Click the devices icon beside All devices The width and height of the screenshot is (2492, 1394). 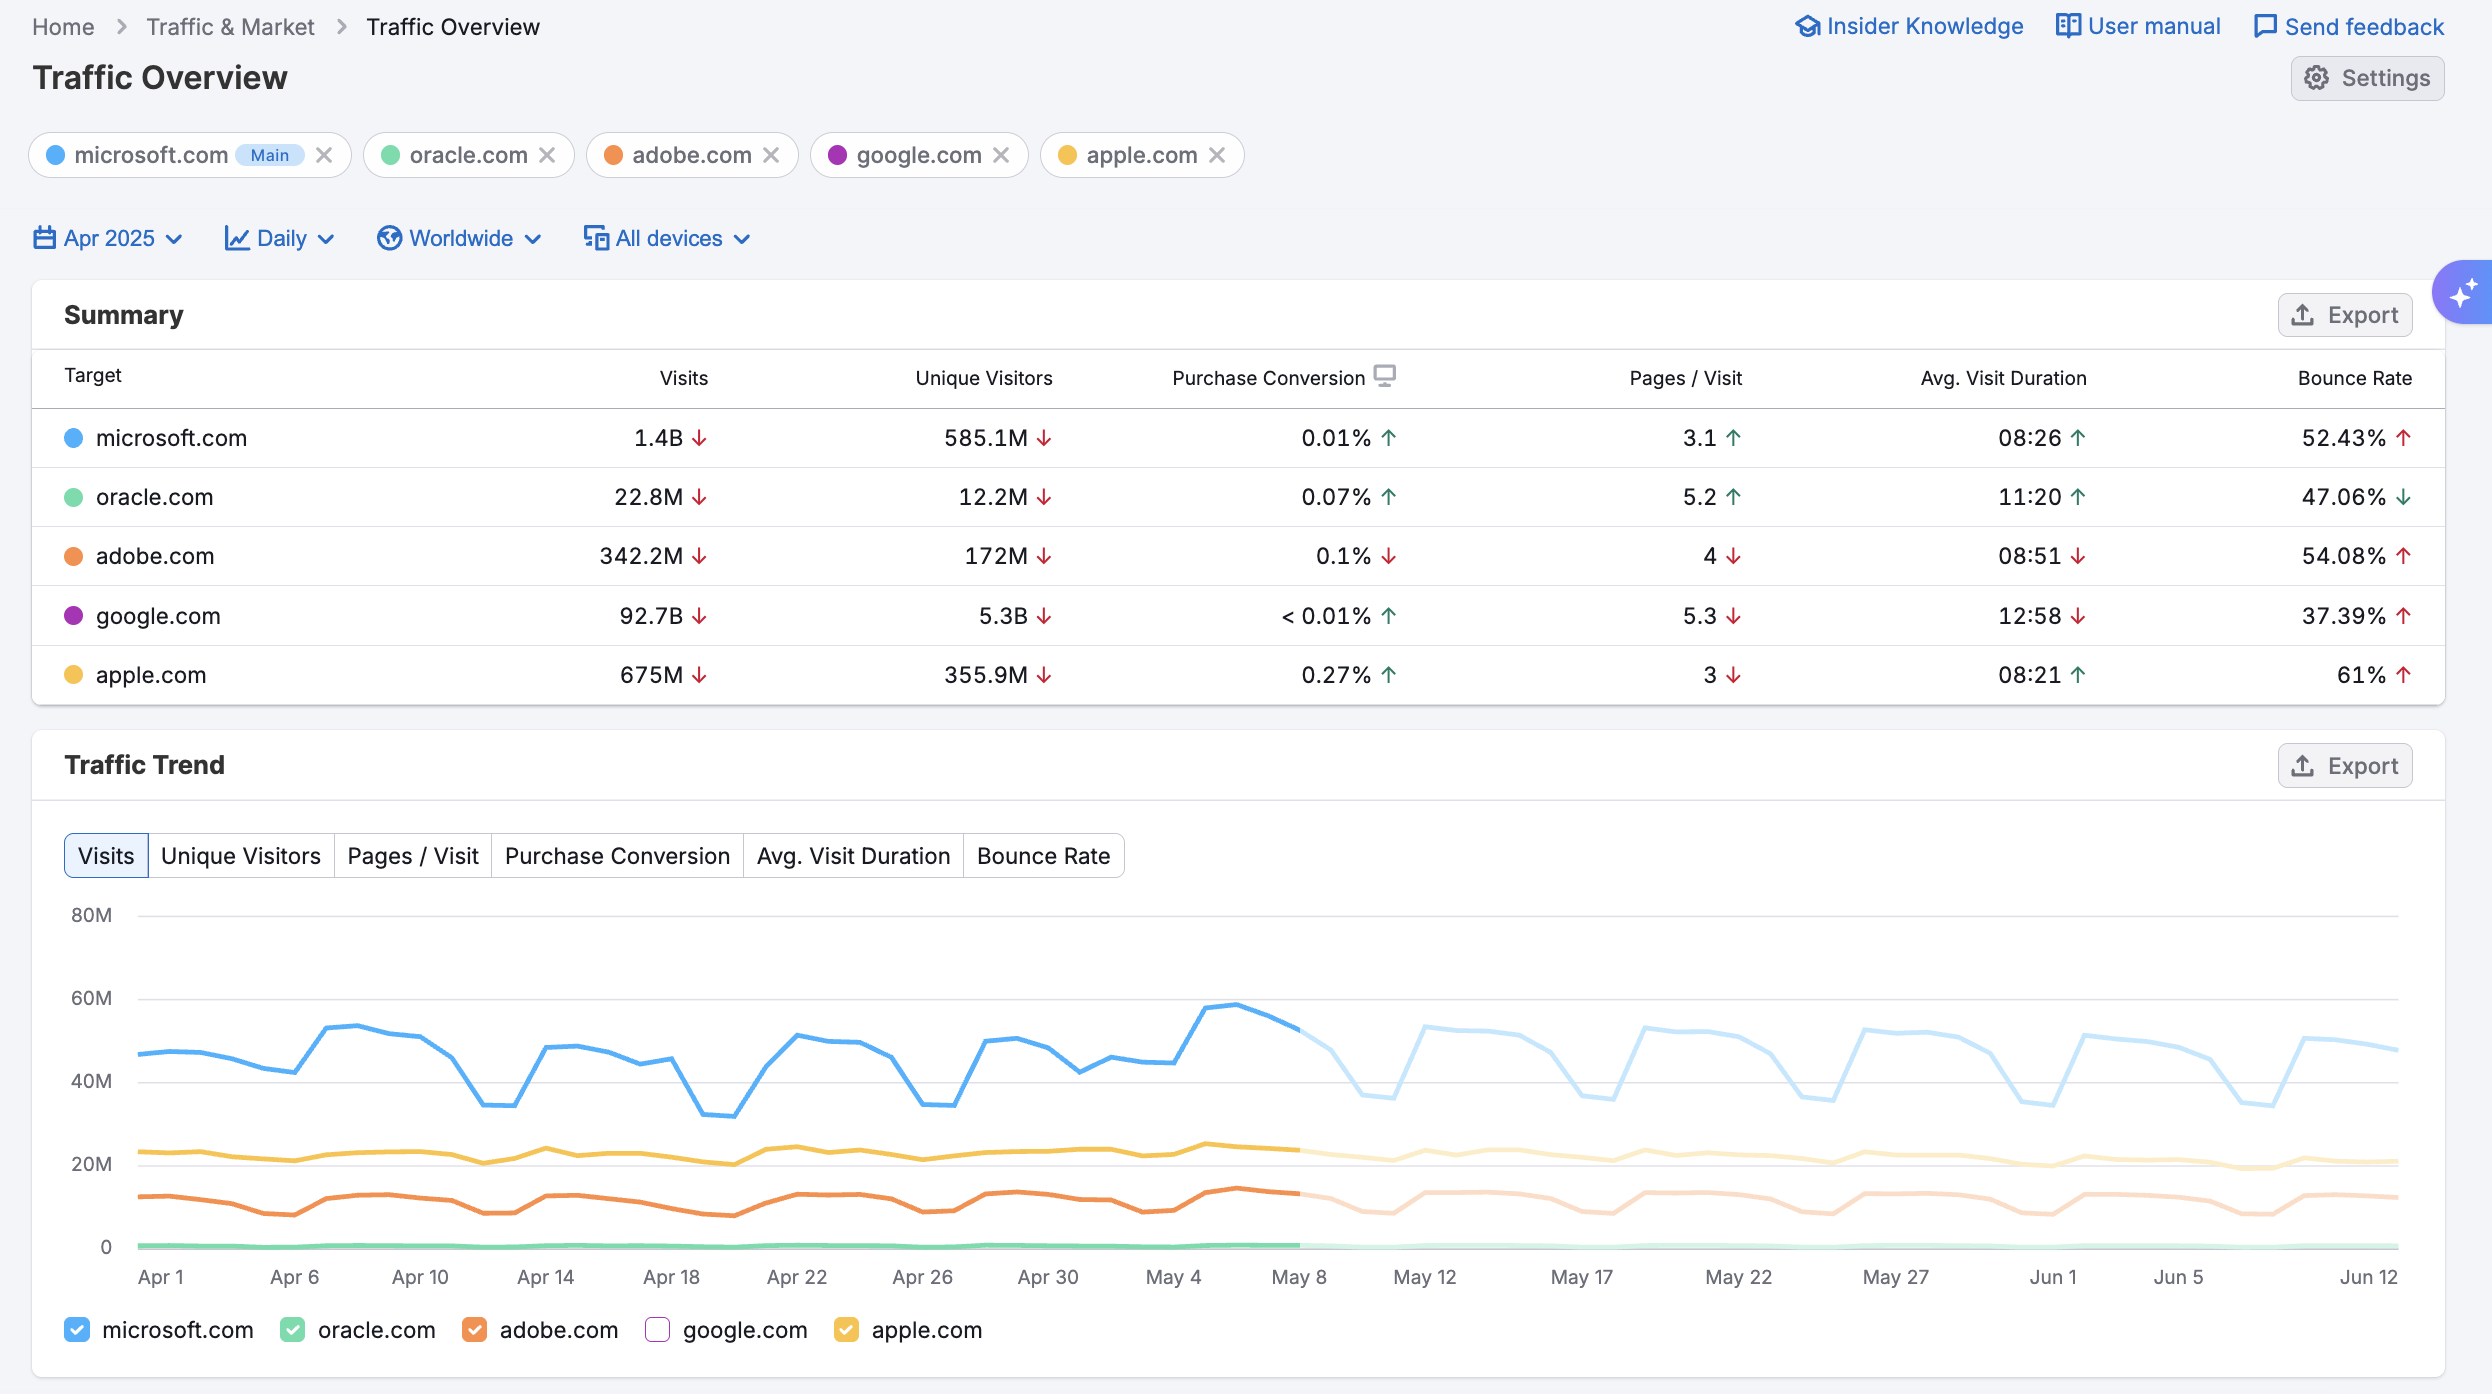[596, 238]
